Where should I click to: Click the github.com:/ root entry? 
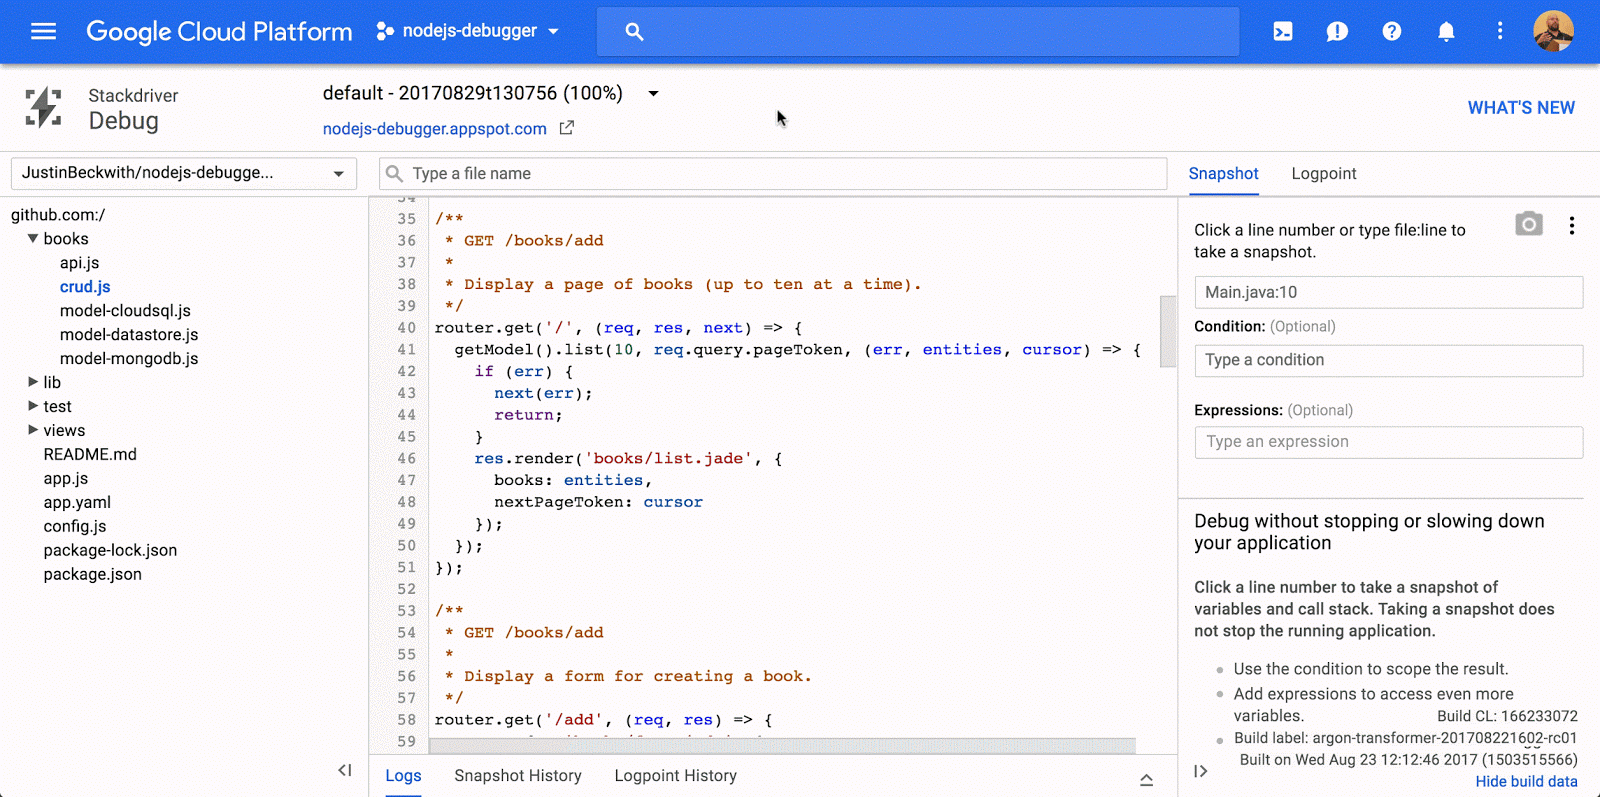[58, 215]
